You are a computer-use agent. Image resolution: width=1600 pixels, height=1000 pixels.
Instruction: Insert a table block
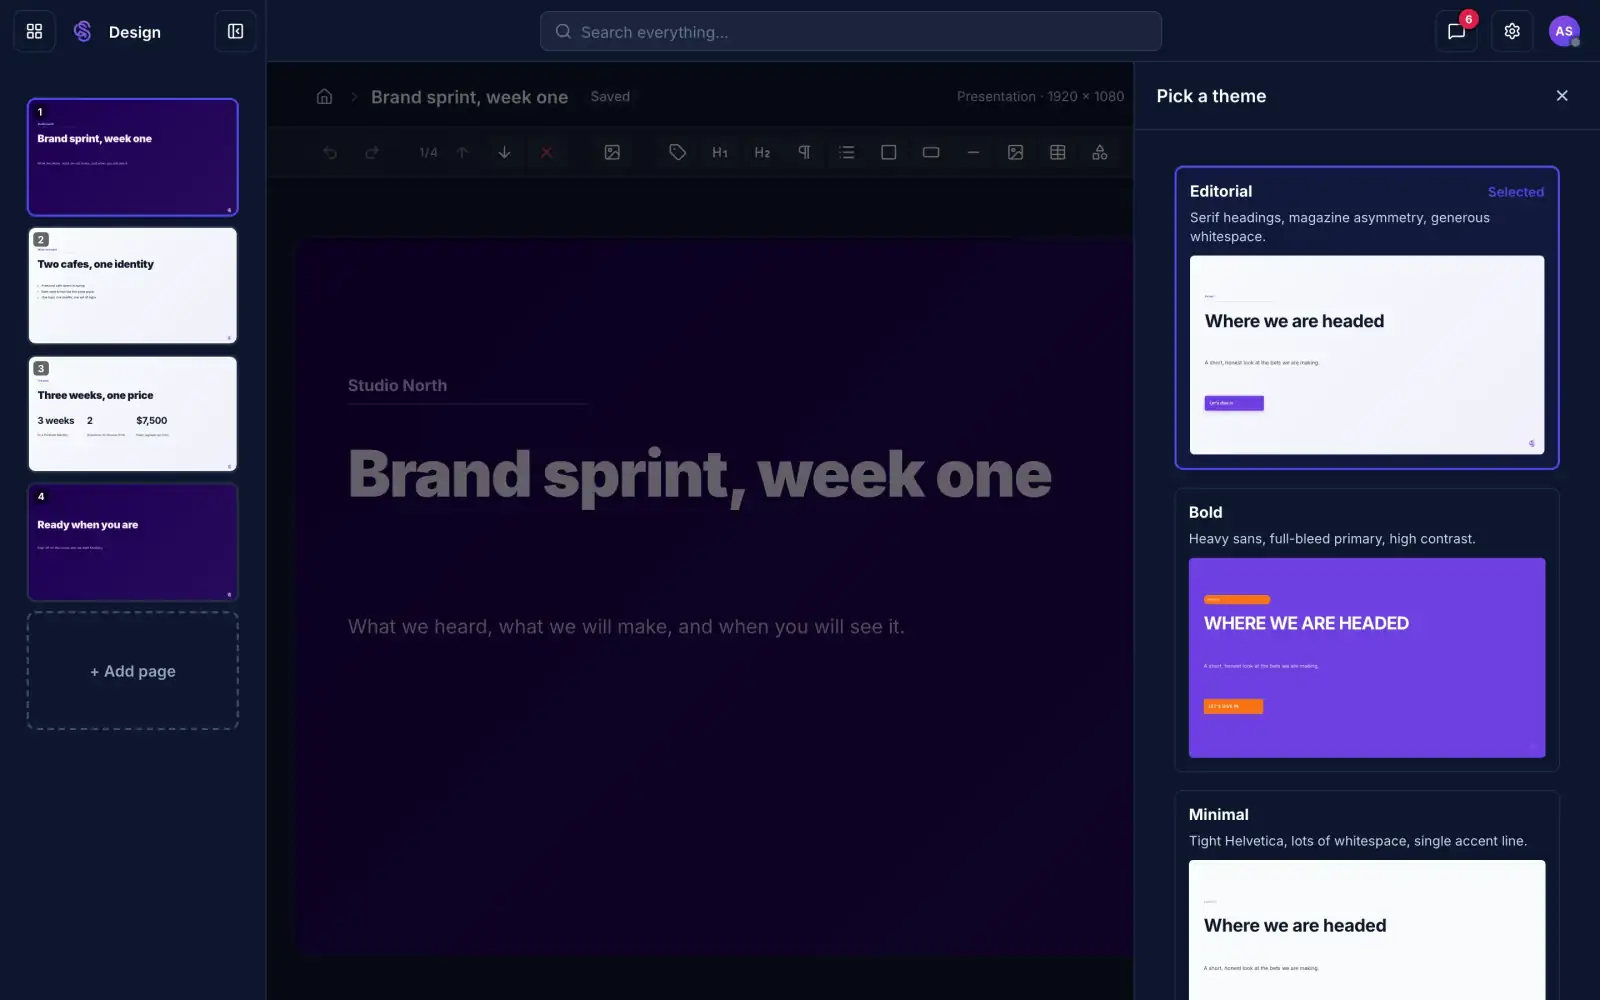pos(1057,152)
